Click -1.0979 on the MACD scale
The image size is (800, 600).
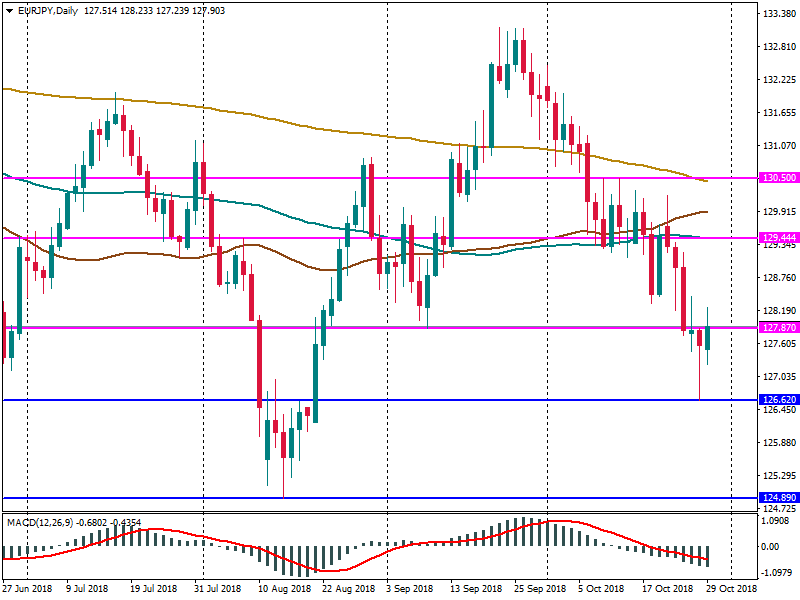[776, 573]
